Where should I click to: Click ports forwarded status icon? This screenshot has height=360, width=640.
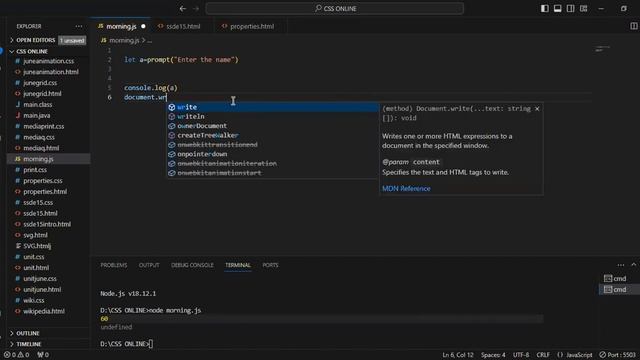click(x=43, y=355)
